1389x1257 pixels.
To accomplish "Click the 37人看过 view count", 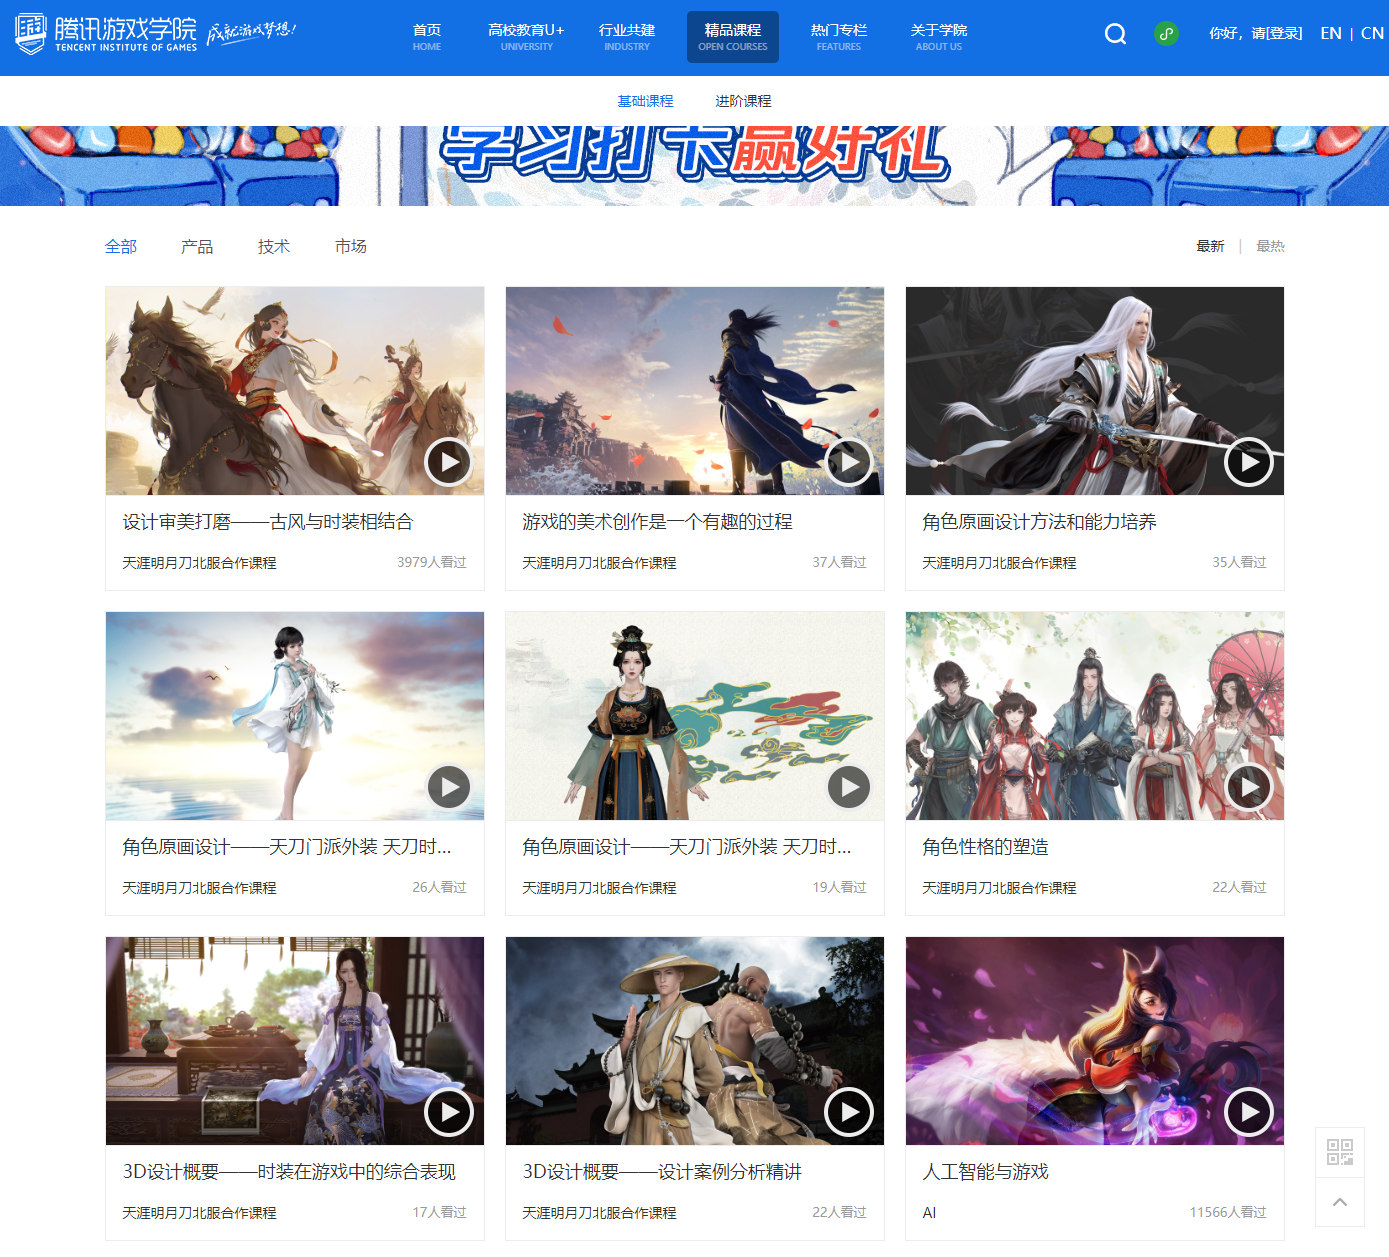I will (840, 562).
